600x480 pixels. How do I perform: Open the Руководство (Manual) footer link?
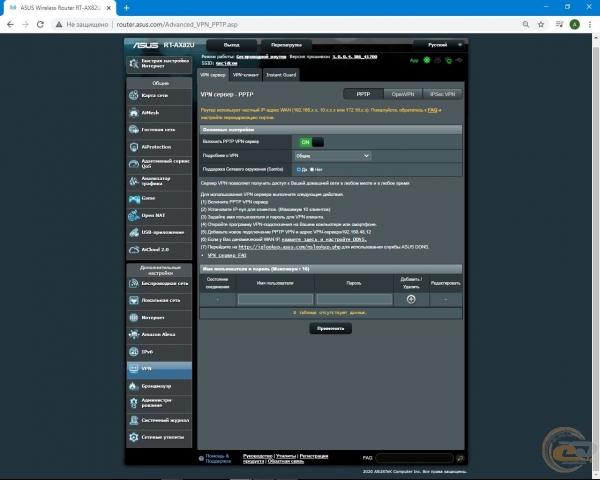(258, 456)
